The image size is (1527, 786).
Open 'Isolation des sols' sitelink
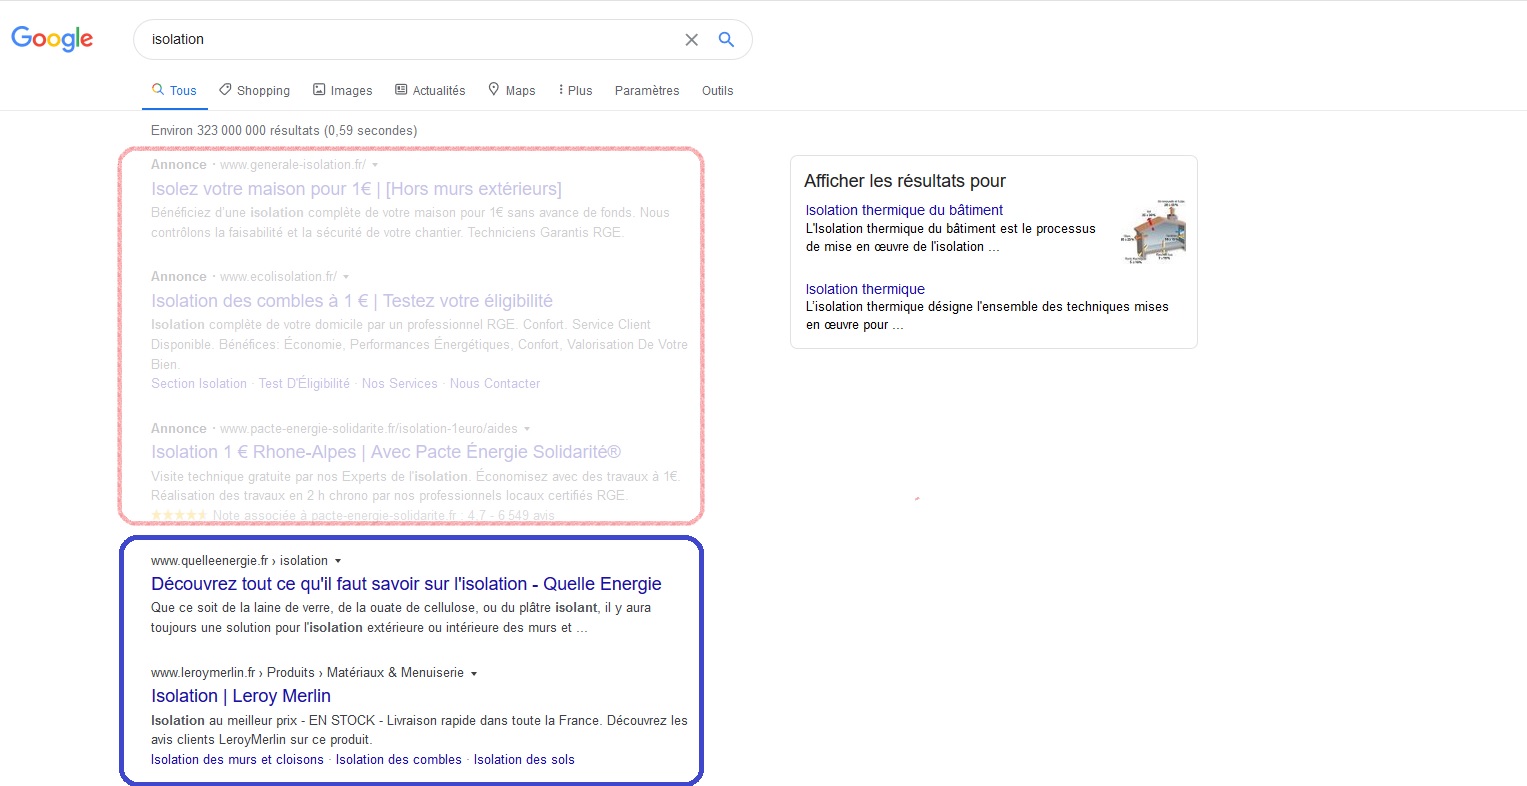pyautogui.click(x=524, y=760)
